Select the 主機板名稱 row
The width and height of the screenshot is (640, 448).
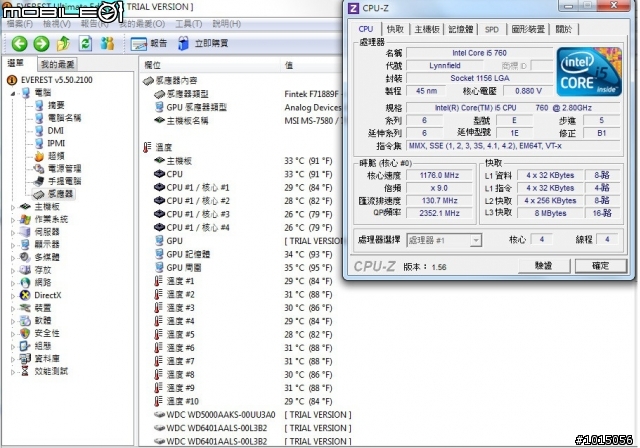click(x=187, y=121)
